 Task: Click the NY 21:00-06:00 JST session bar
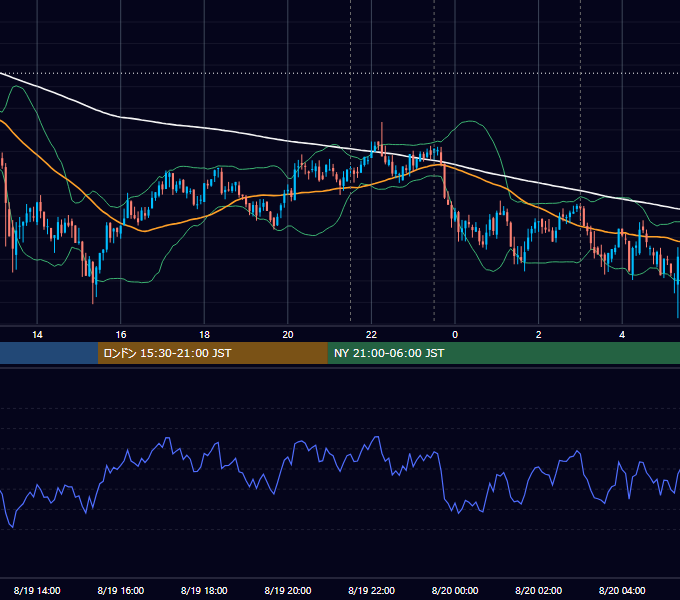point(503,353)
